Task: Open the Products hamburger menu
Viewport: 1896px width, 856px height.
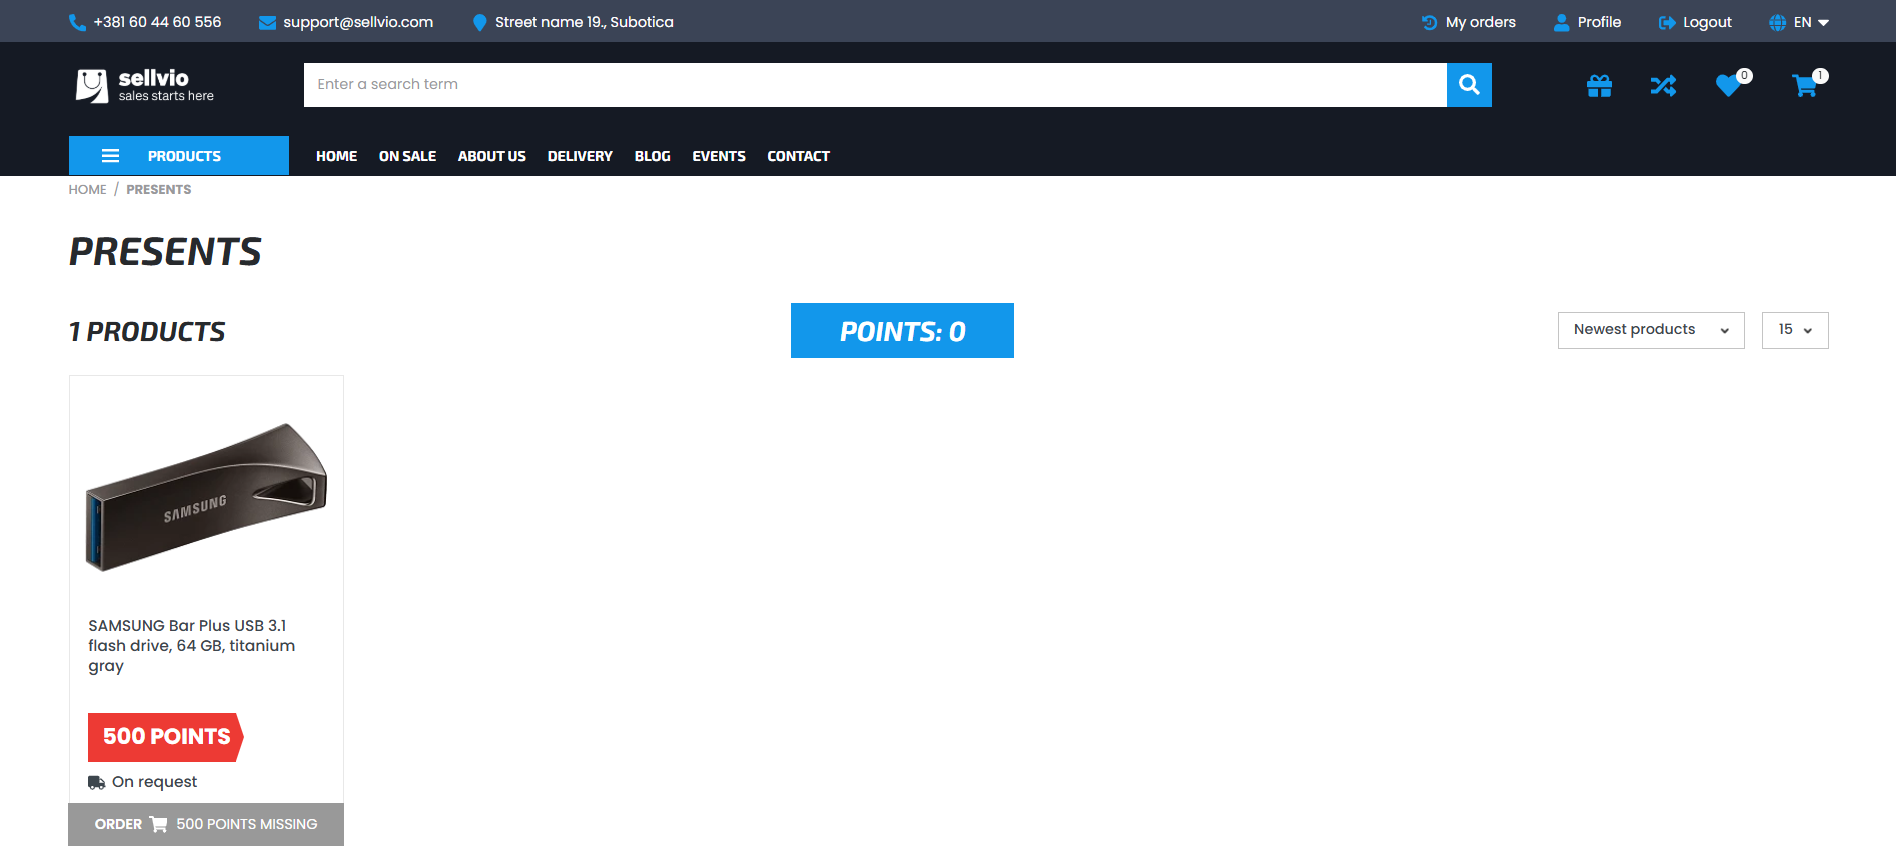Action: point(178,156)
